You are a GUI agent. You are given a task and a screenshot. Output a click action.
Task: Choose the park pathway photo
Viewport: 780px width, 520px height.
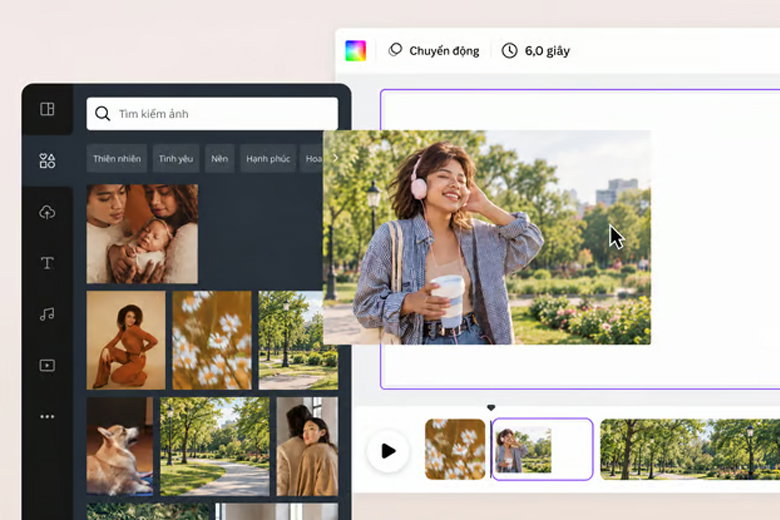coord(215,446)
